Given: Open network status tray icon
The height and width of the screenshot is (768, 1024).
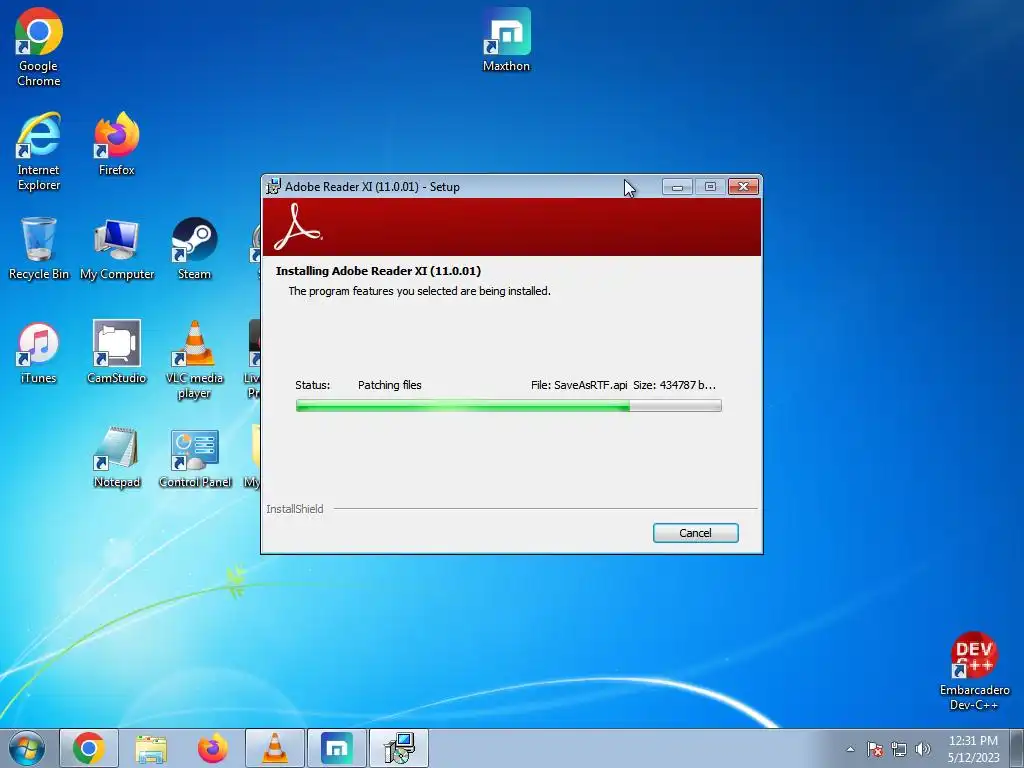Looking at the screenshot, I should coord(899,749).
